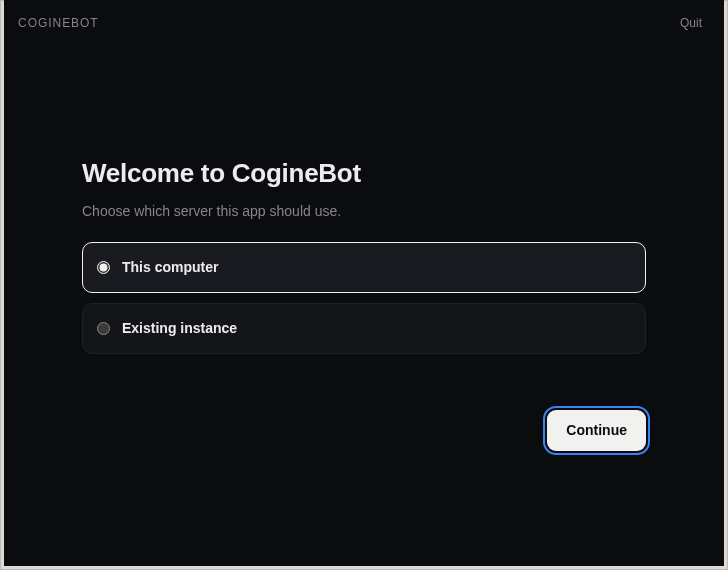Click the 'Choose which server this app should use.' text
728x570 pixels.
pyautogui.click(x=211, y=211)
